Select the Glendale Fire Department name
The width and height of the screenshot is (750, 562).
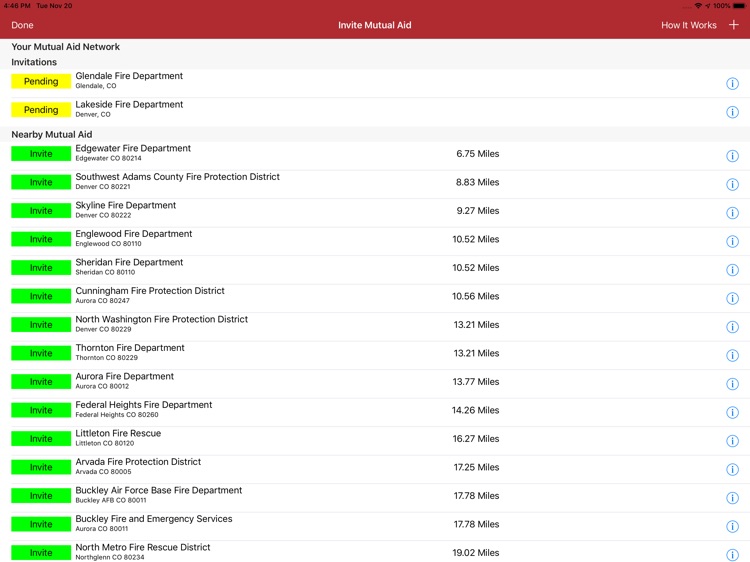[129, 76]
